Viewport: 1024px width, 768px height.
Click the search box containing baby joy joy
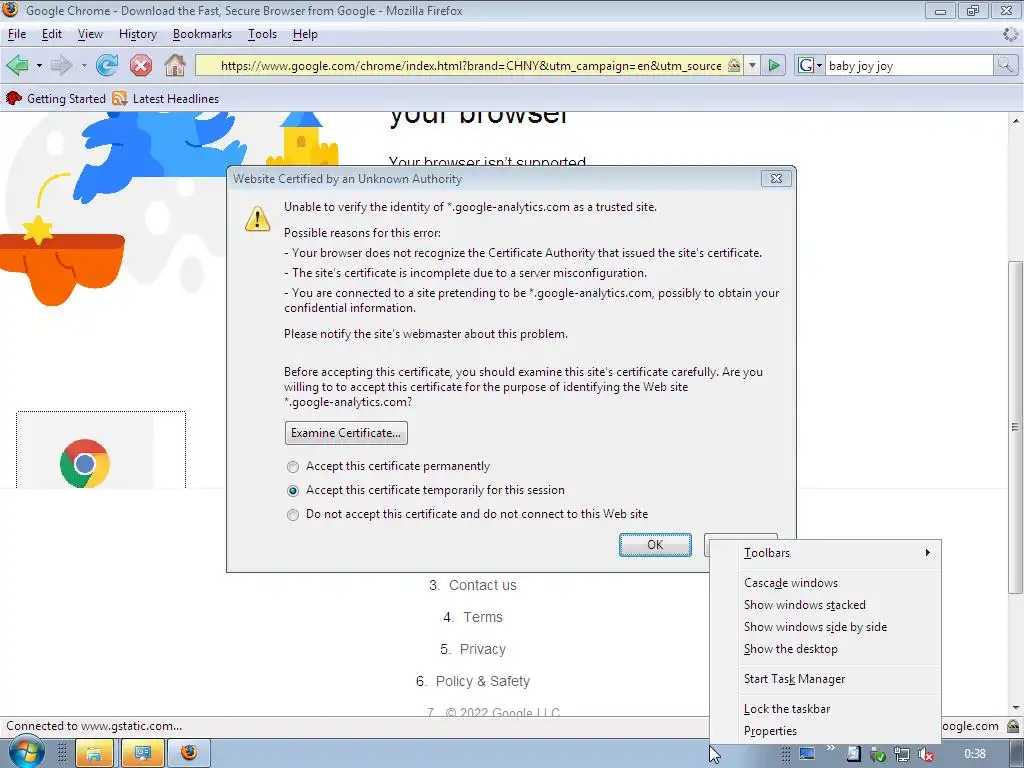tap(909, 65)
